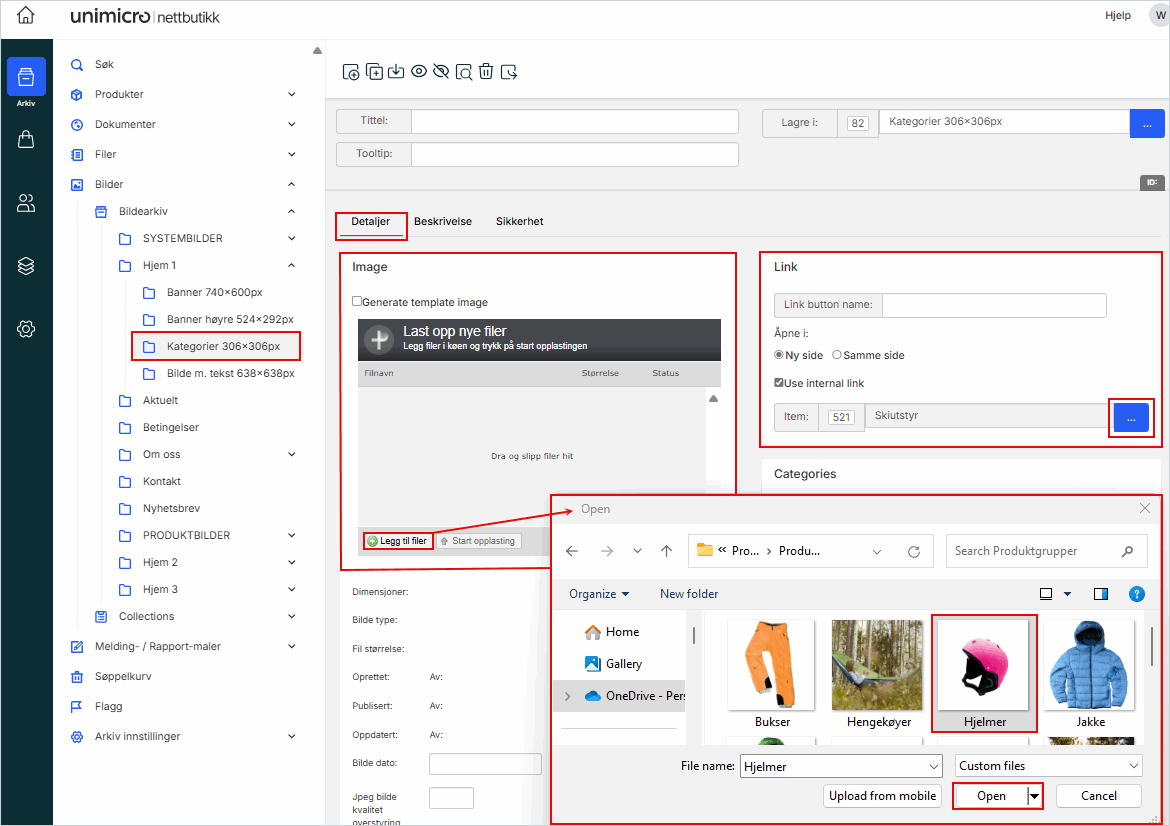Enable Generate template image checkbox
Viewport: 1170px width, 826px height.
(x=357, y=301)
